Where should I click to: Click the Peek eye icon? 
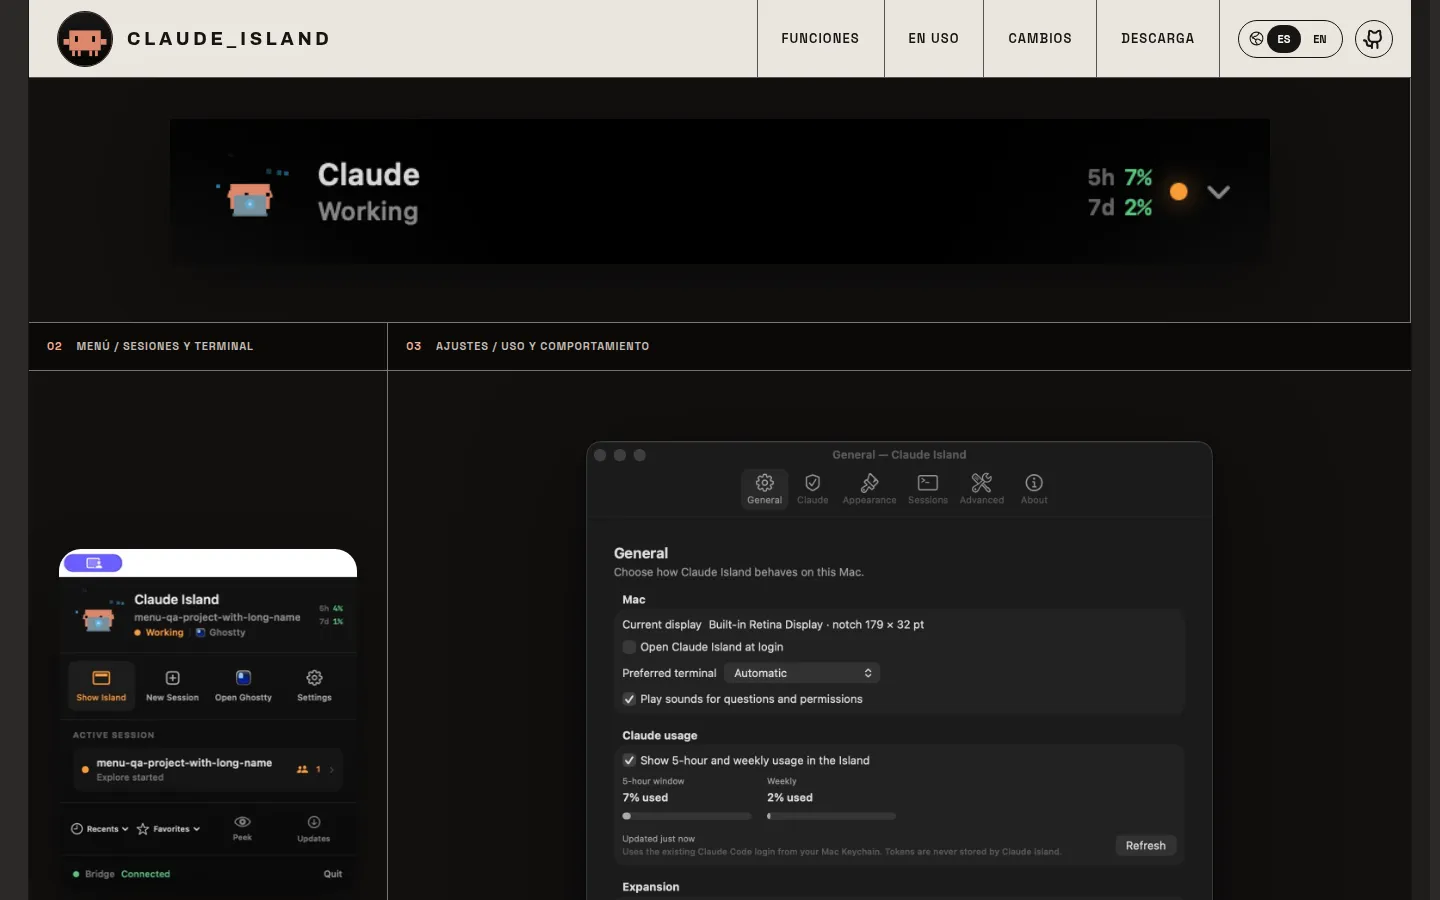coord(242,822)
